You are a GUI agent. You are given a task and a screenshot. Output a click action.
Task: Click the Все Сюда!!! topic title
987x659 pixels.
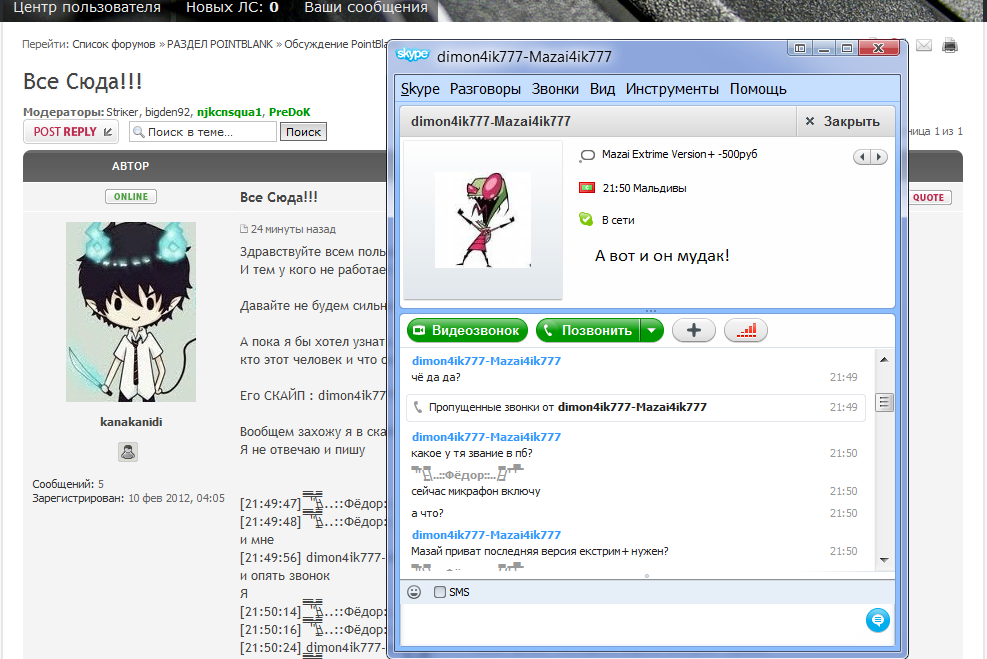[82, 82]
